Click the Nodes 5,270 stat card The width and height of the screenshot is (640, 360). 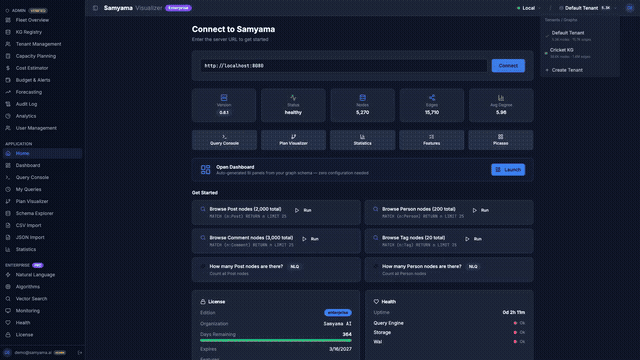[x=362, y=105]
